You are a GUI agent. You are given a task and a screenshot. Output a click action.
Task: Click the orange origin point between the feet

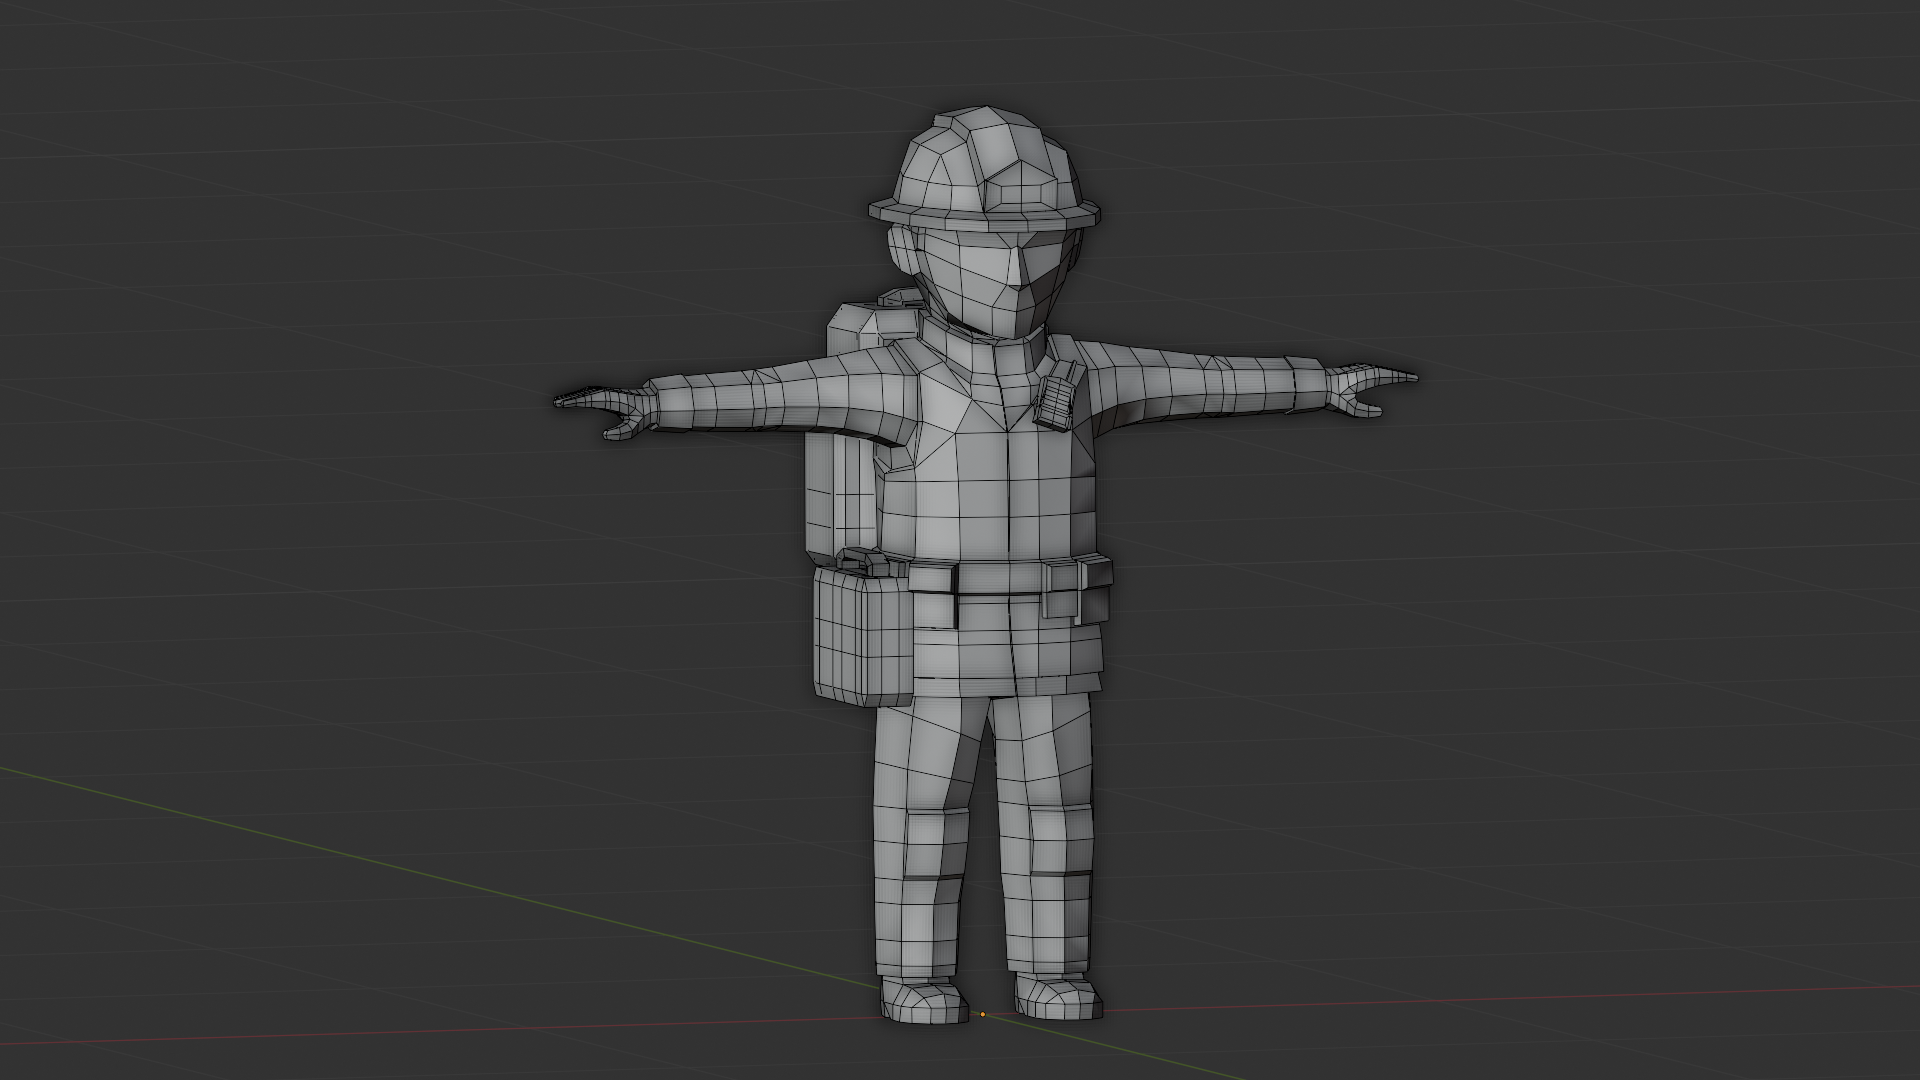click(983, 1015)
